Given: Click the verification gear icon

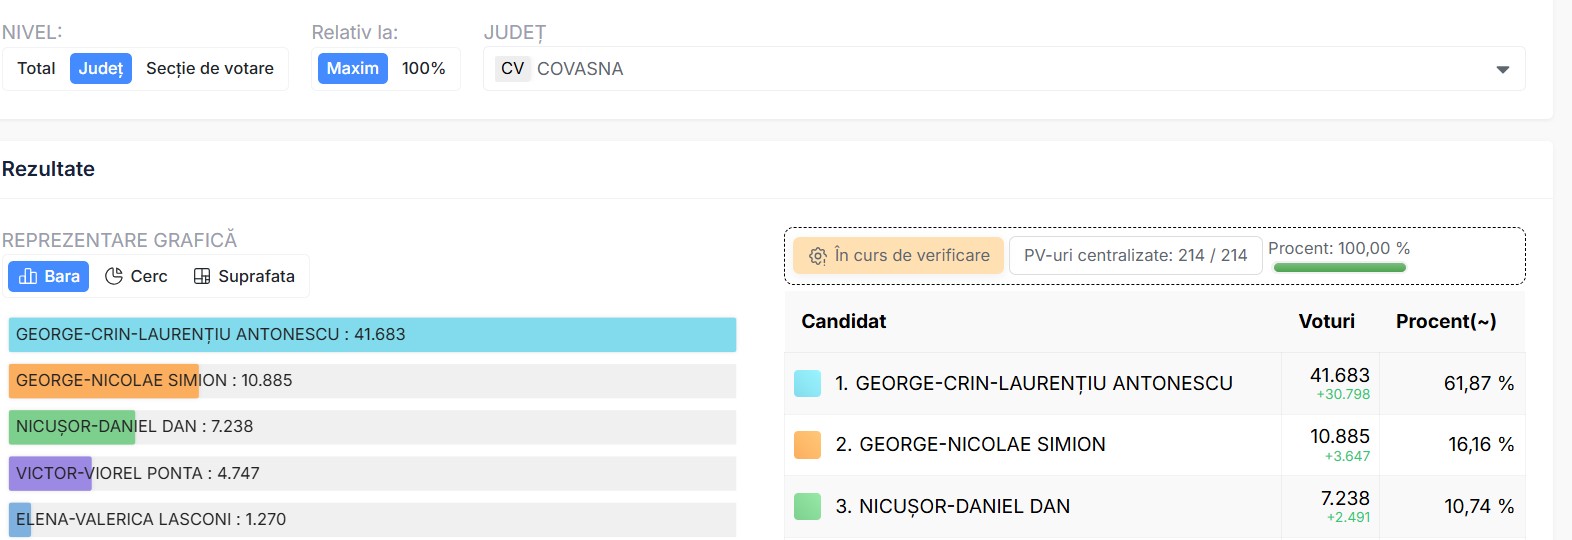Looking at the screenshot, I should point(818,256).
